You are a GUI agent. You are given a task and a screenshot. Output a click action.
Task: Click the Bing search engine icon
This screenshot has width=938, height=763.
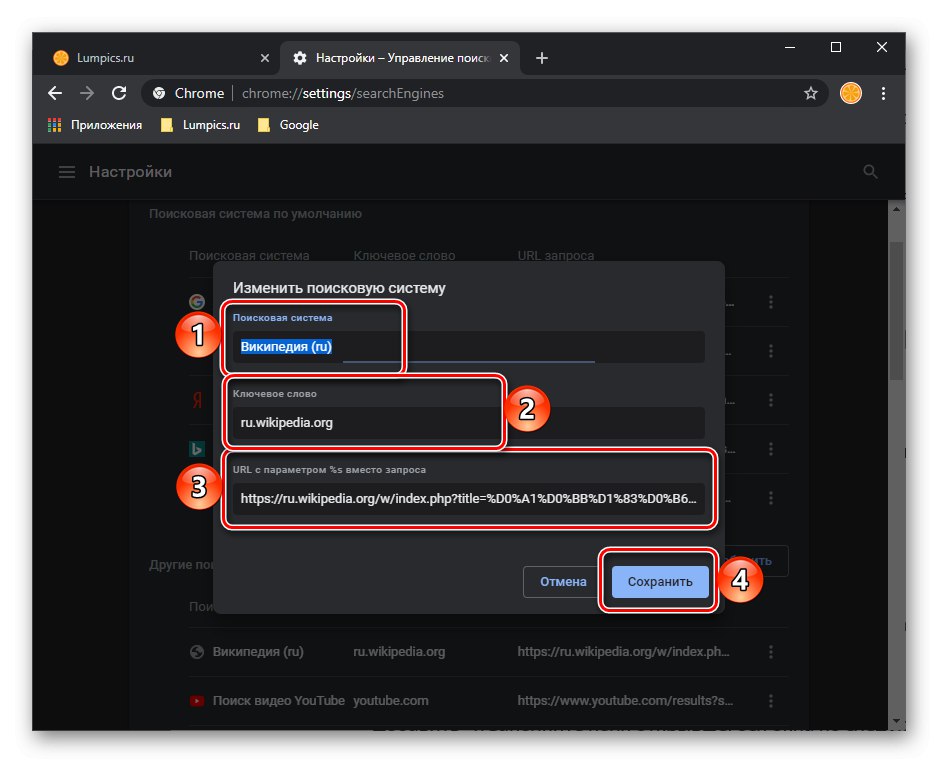[196, 450]
